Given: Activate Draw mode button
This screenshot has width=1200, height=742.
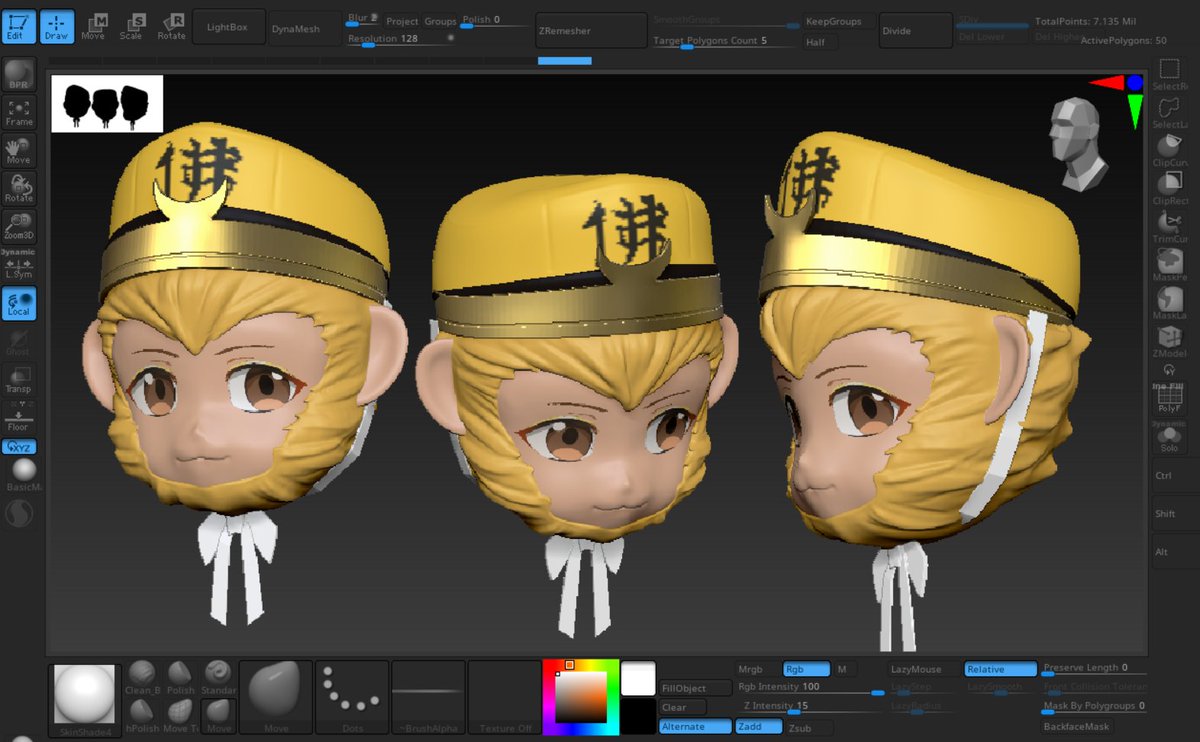Looking at the screenshot, I should (x=57, y=27).
